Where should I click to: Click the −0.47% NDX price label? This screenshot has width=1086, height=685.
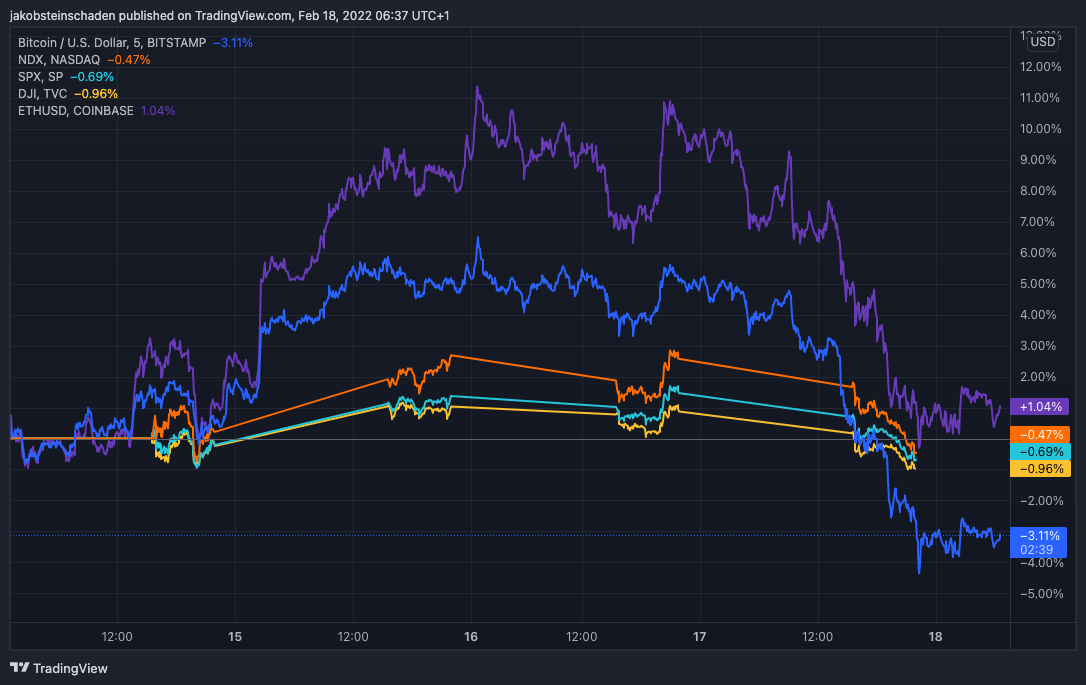tap(1040, 434)
